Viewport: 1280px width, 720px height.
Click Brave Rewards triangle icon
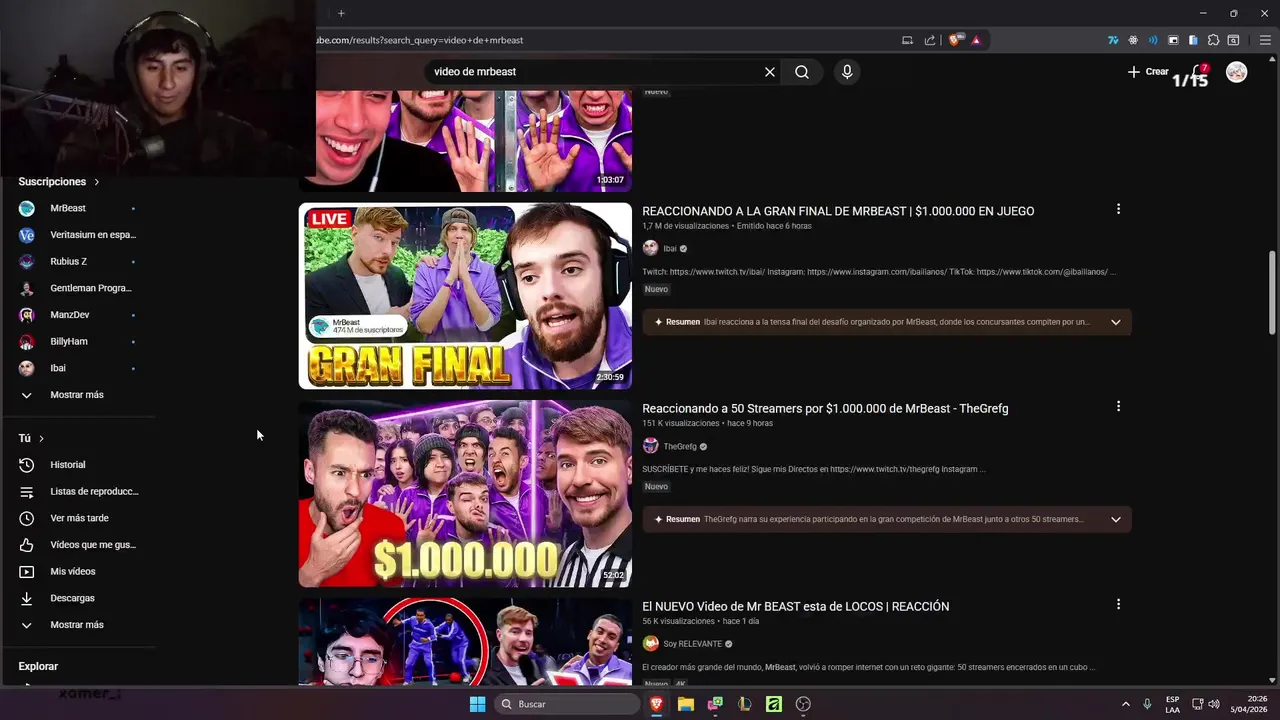976,40
